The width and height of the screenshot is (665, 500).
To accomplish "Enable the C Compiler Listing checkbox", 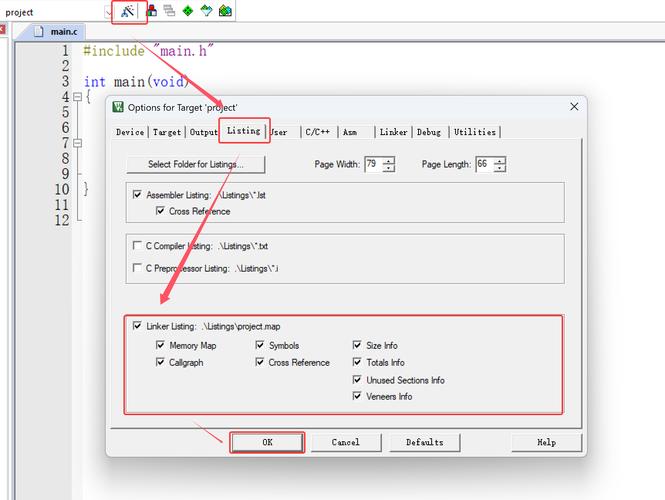I will point(137,246).
